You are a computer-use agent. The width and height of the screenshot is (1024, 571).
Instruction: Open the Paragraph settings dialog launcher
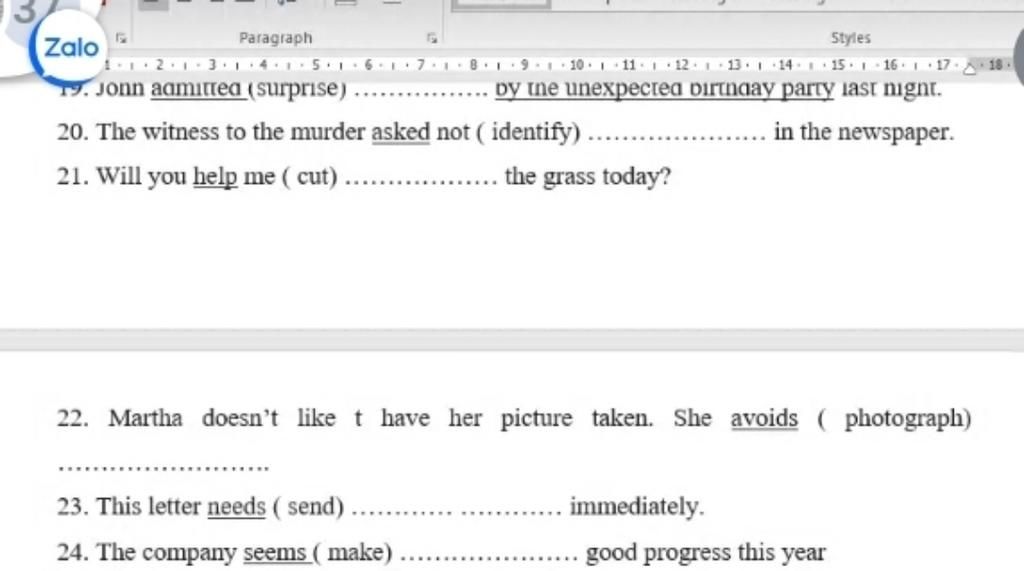pos(432,38)
